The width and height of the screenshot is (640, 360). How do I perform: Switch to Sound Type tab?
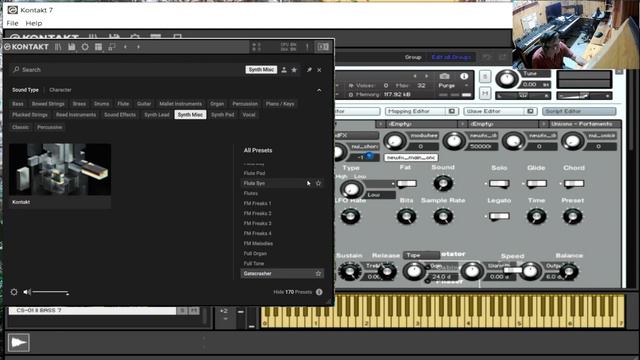click(x=25, y=90)
